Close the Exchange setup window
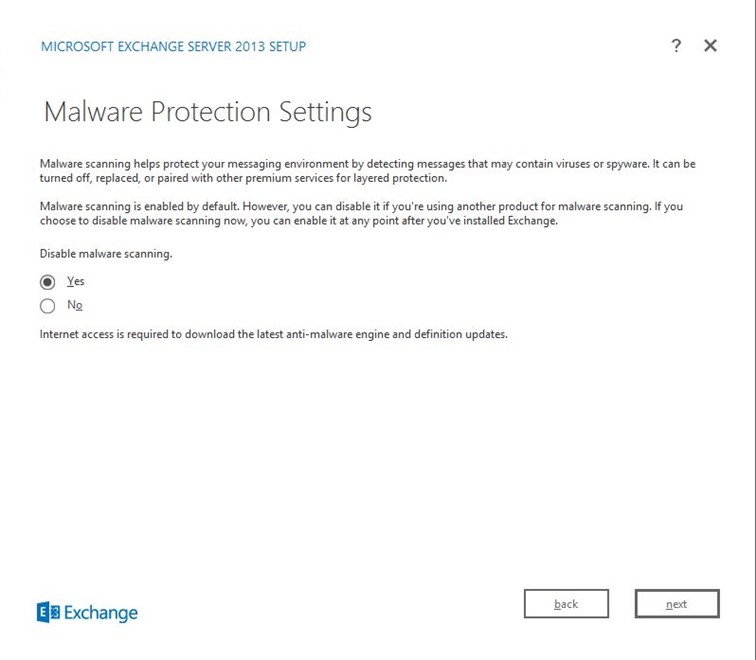This screenshot has height=660, width=756. click(x=710, y=46)
